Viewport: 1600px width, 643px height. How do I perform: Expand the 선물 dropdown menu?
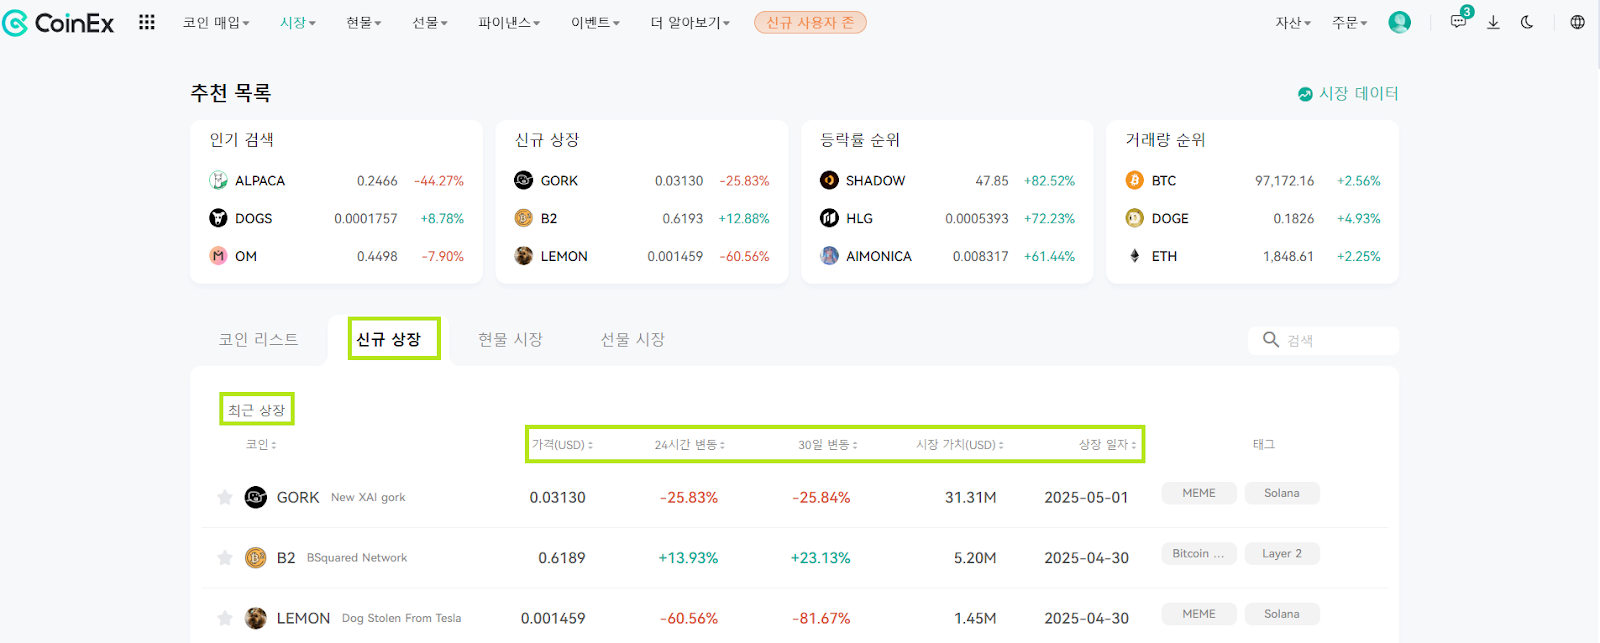coord(430,22)
